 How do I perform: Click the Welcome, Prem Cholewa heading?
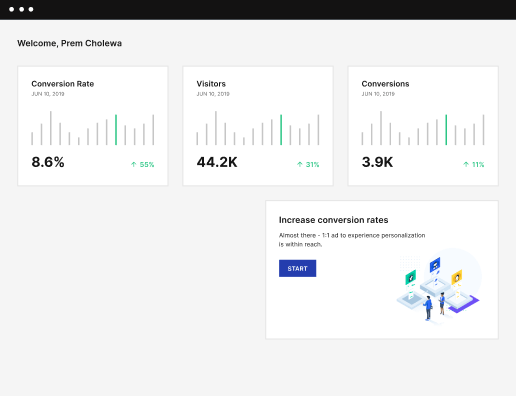coord(69,43)
